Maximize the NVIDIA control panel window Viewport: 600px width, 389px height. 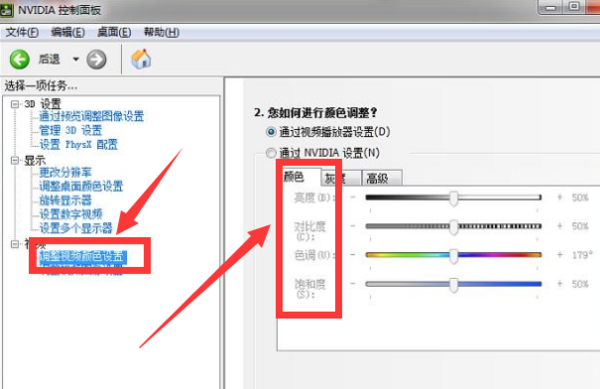[x=574, y=7]
